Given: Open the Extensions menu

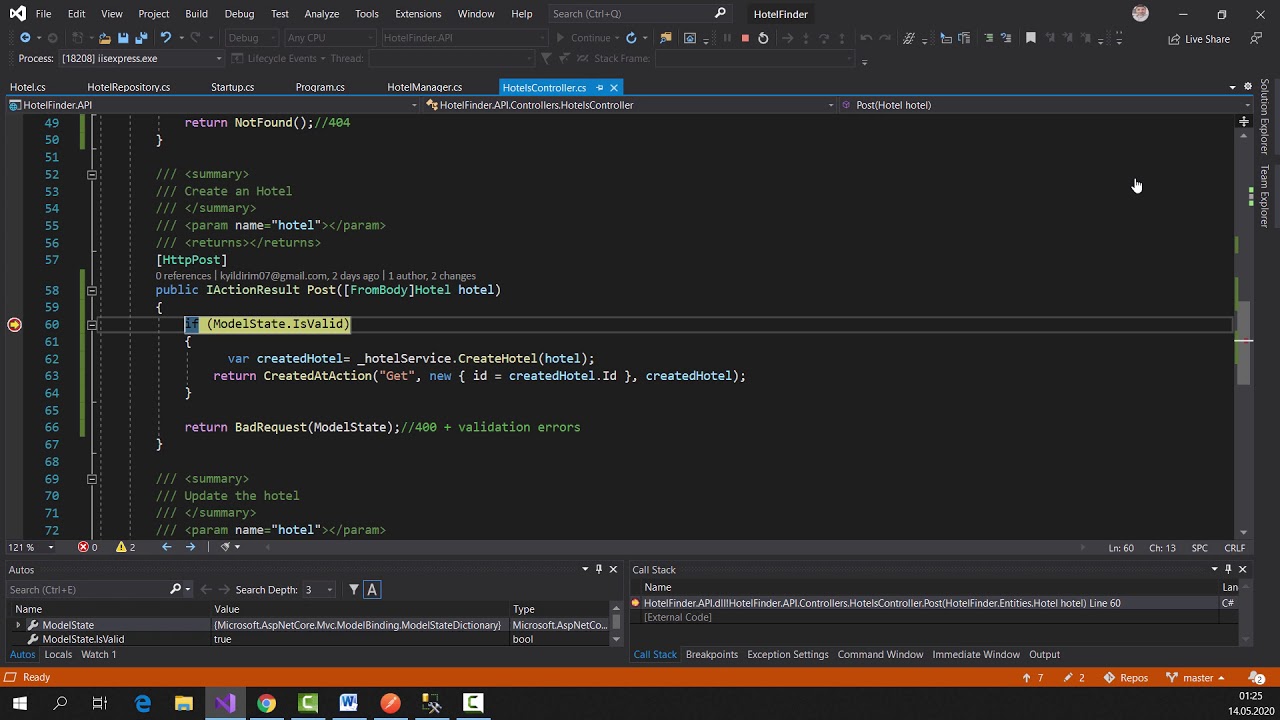Looking at the screenshot, I should (418, 14).
